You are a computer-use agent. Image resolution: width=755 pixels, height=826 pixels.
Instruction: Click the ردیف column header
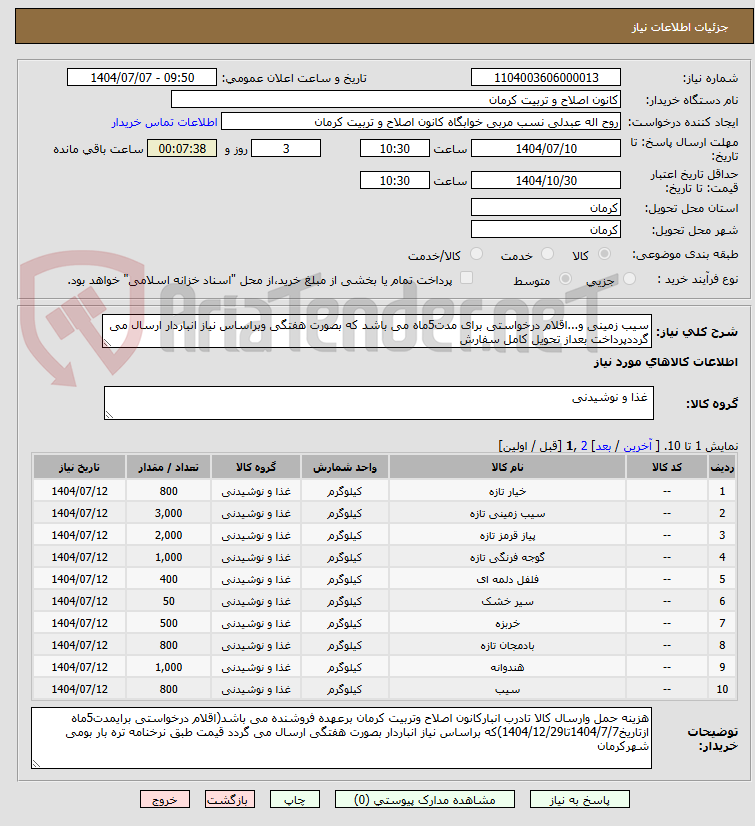[722, 467]
